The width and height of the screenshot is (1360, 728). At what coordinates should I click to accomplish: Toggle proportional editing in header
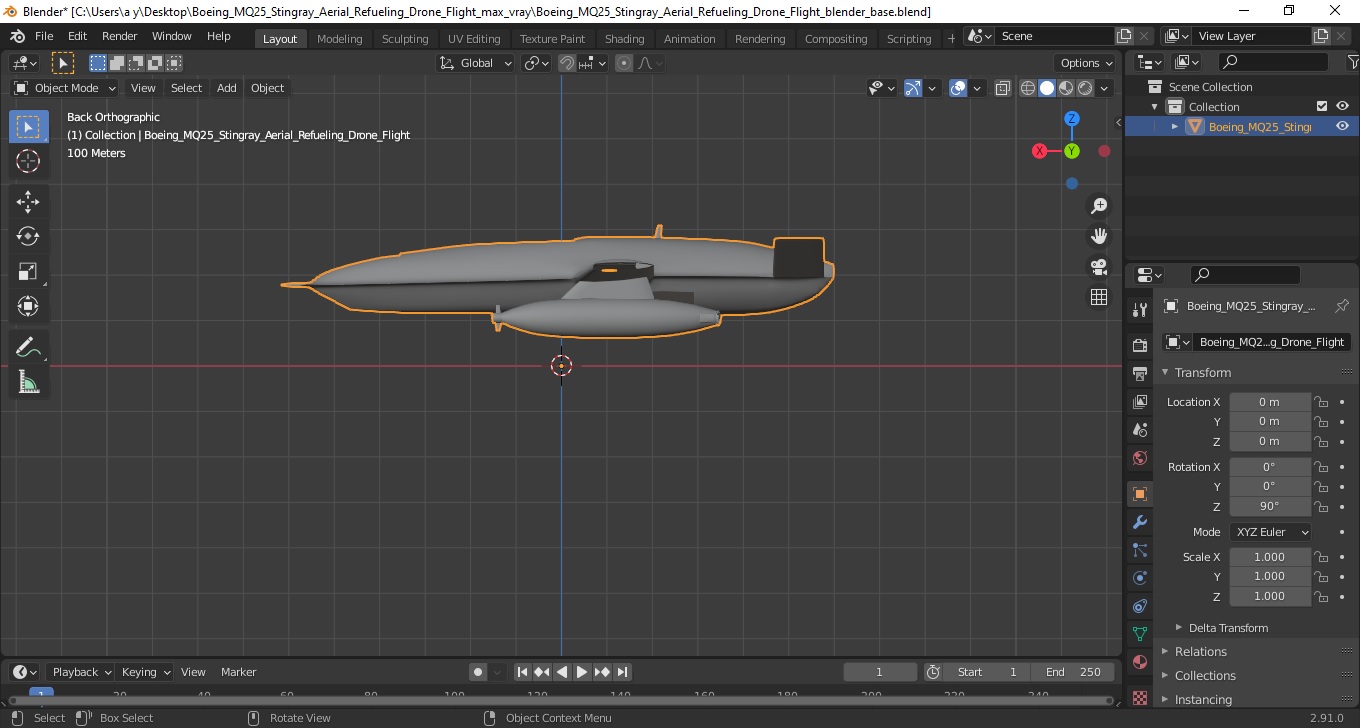[624, 63]
